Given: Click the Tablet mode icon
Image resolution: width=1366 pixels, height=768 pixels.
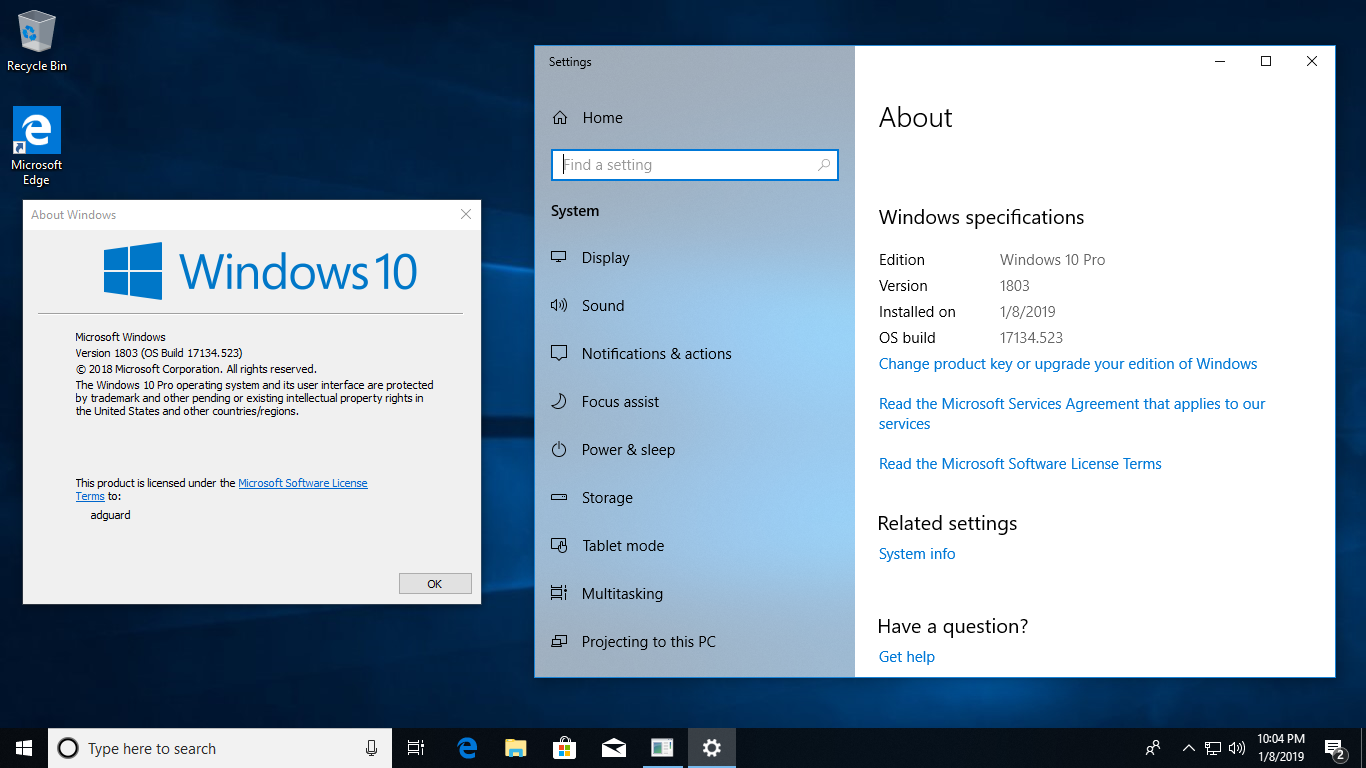Looking at the screenshot, I should tap(559, 546).
